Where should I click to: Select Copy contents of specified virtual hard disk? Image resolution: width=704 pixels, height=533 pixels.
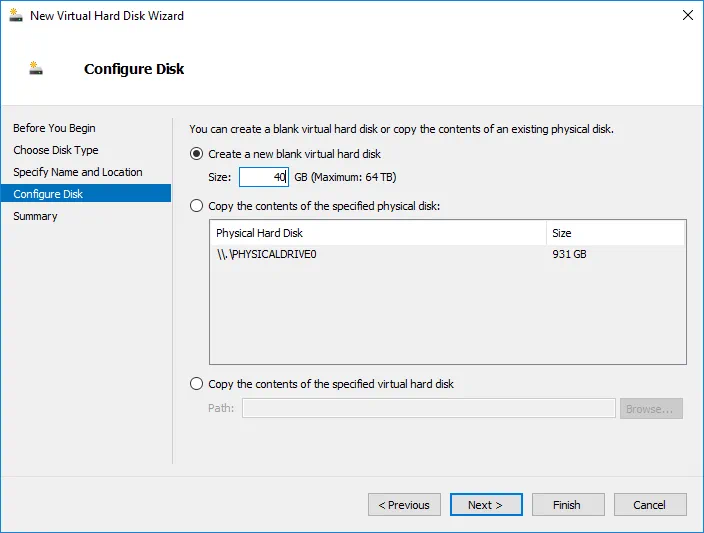tap(197, 384)
